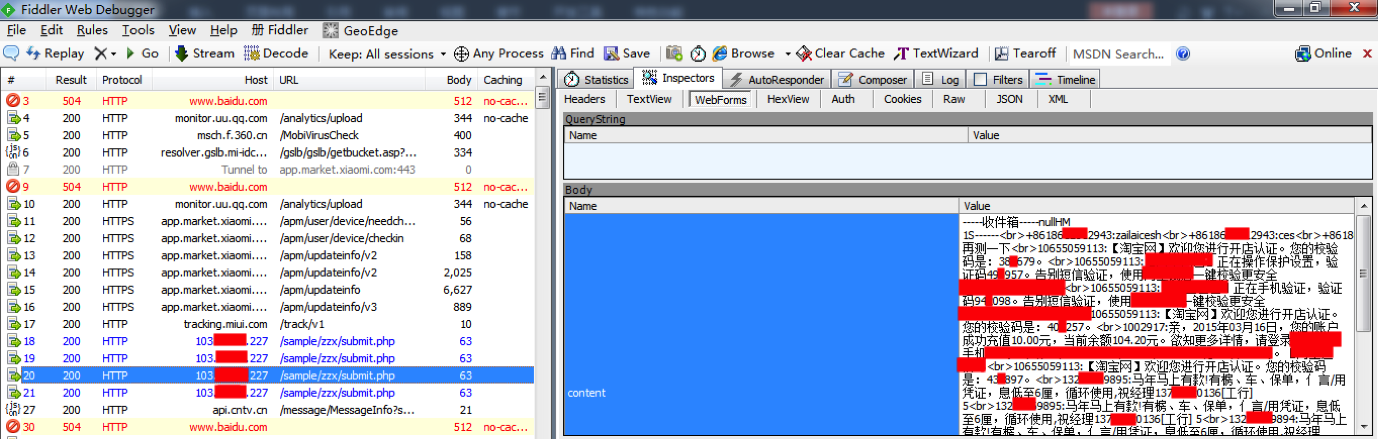1379x440 pixels.
Task: Select the JSON inspector view
Action: (x=1009, y=99)
